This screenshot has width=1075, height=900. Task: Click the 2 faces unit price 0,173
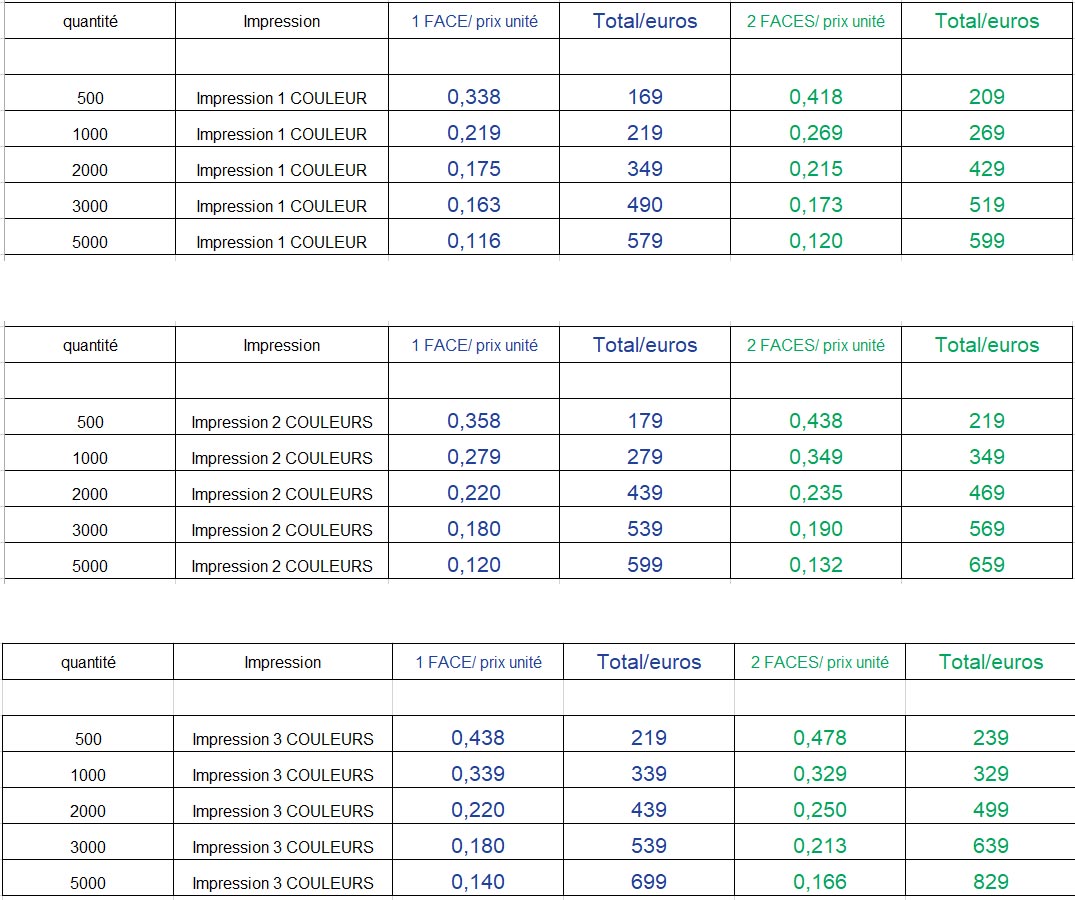[815, 205]
